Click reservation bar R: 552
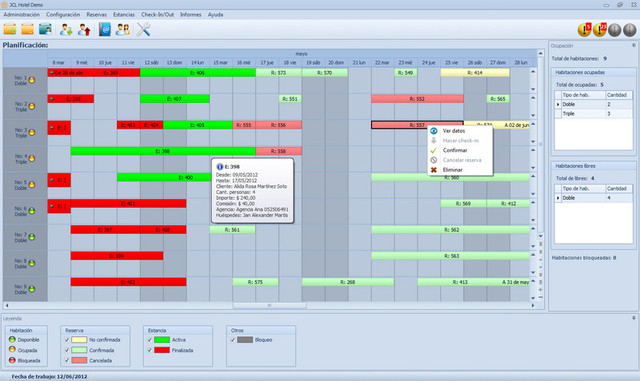The height and width of the screenshot is (381, 640). 417,99
